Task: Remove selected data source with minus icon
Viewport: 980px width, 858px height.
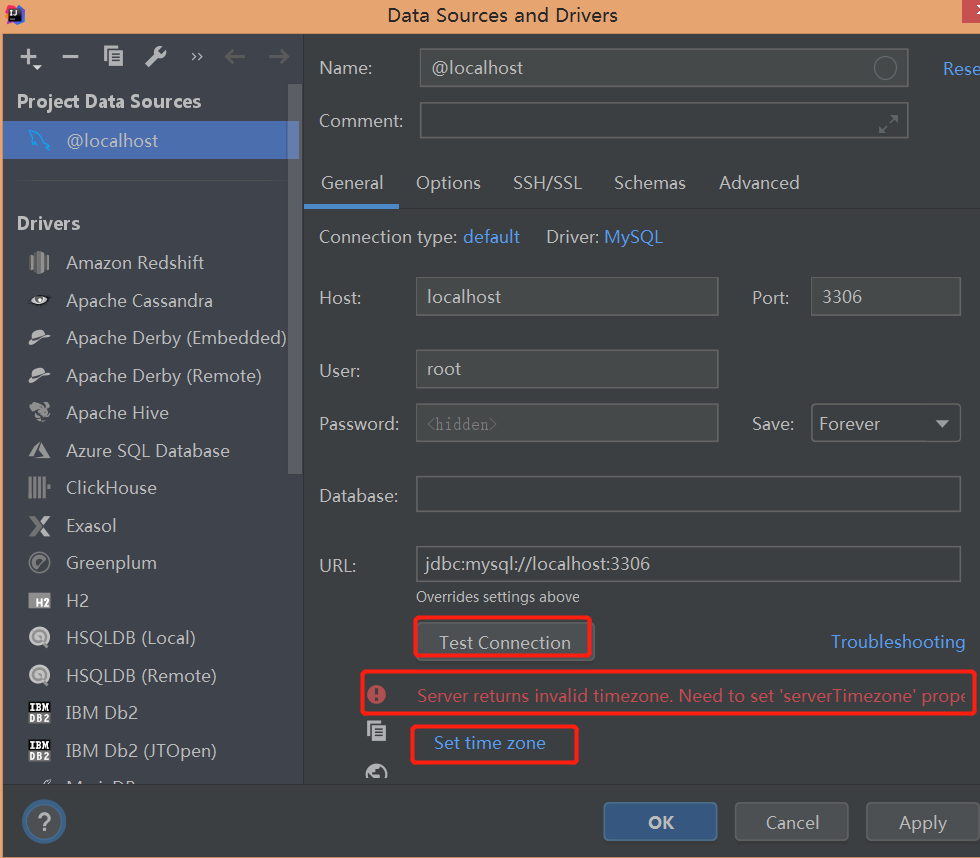Action: click(x=71, y=57)
